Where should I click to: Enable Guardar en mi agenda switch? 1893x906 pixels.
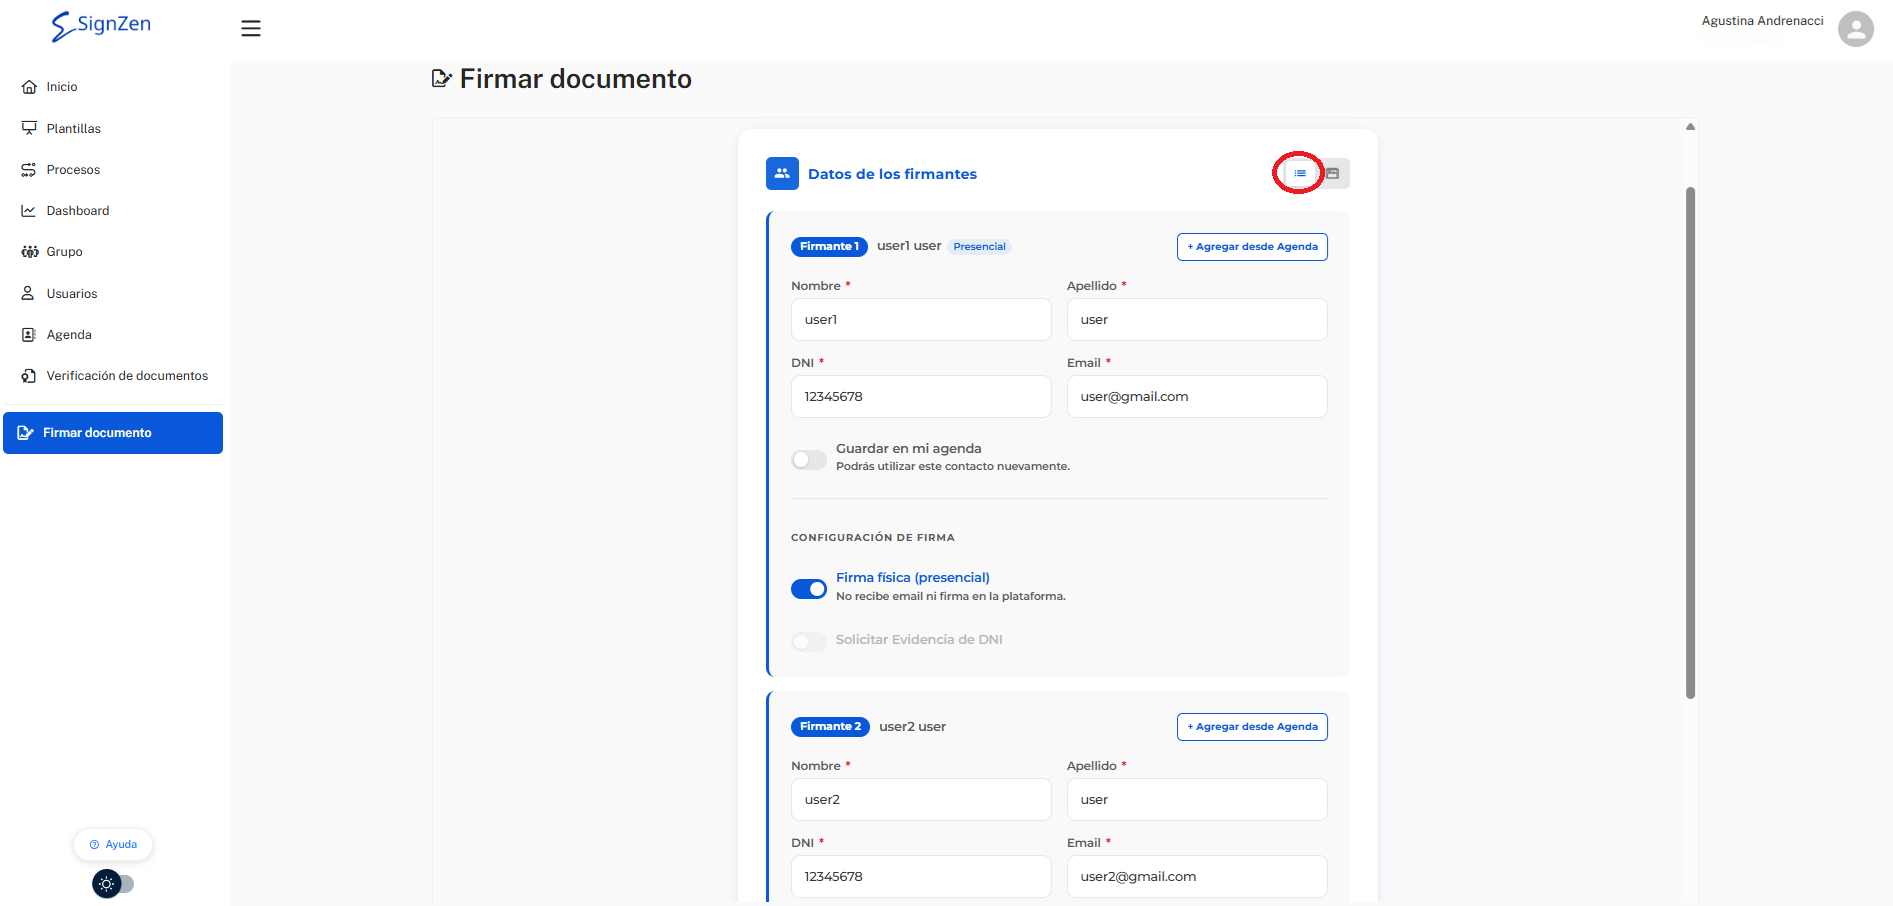[809, 460]
